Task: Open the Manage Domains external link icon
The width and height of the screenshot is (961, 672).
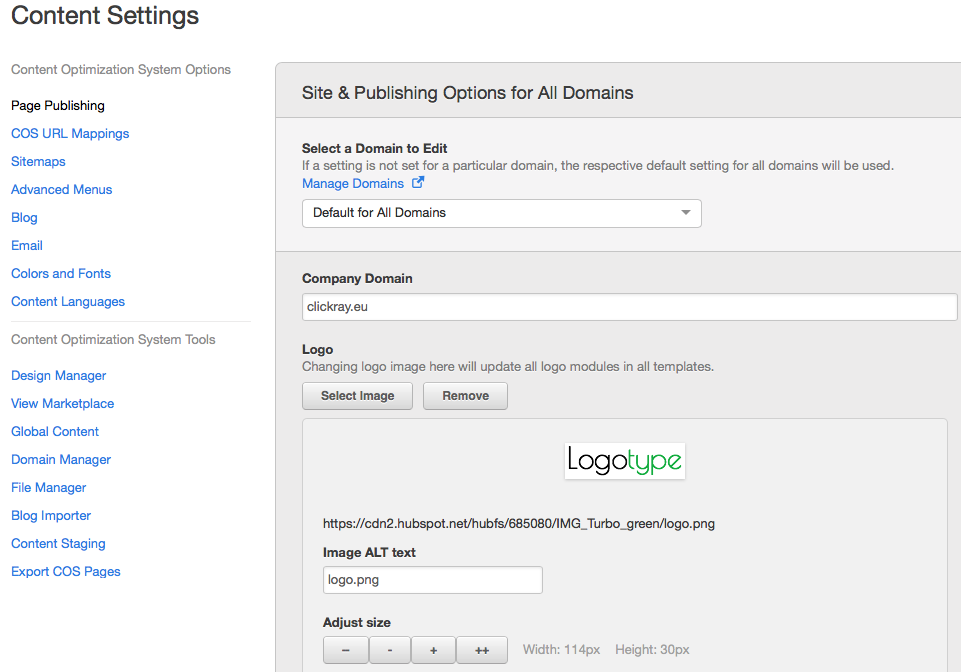Action: (x=417, y=183)
